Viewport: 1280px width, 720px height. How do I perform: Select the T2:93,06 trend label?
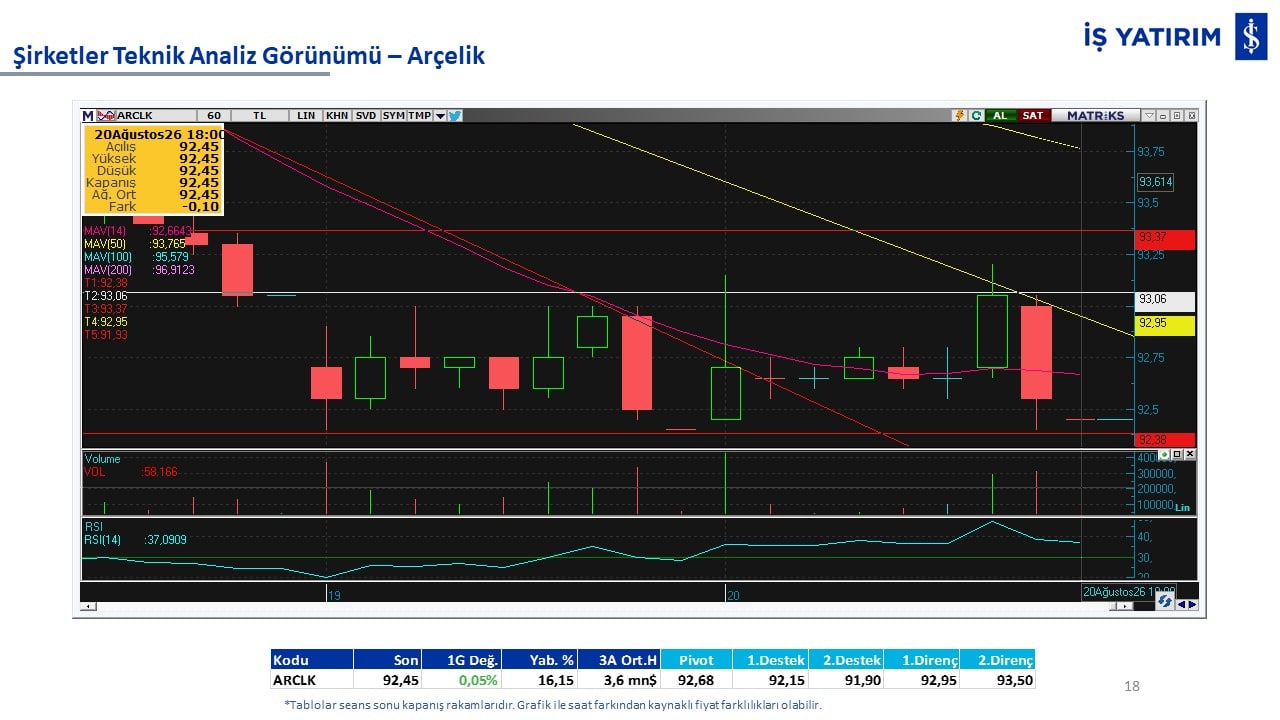(x=106, y=296)
